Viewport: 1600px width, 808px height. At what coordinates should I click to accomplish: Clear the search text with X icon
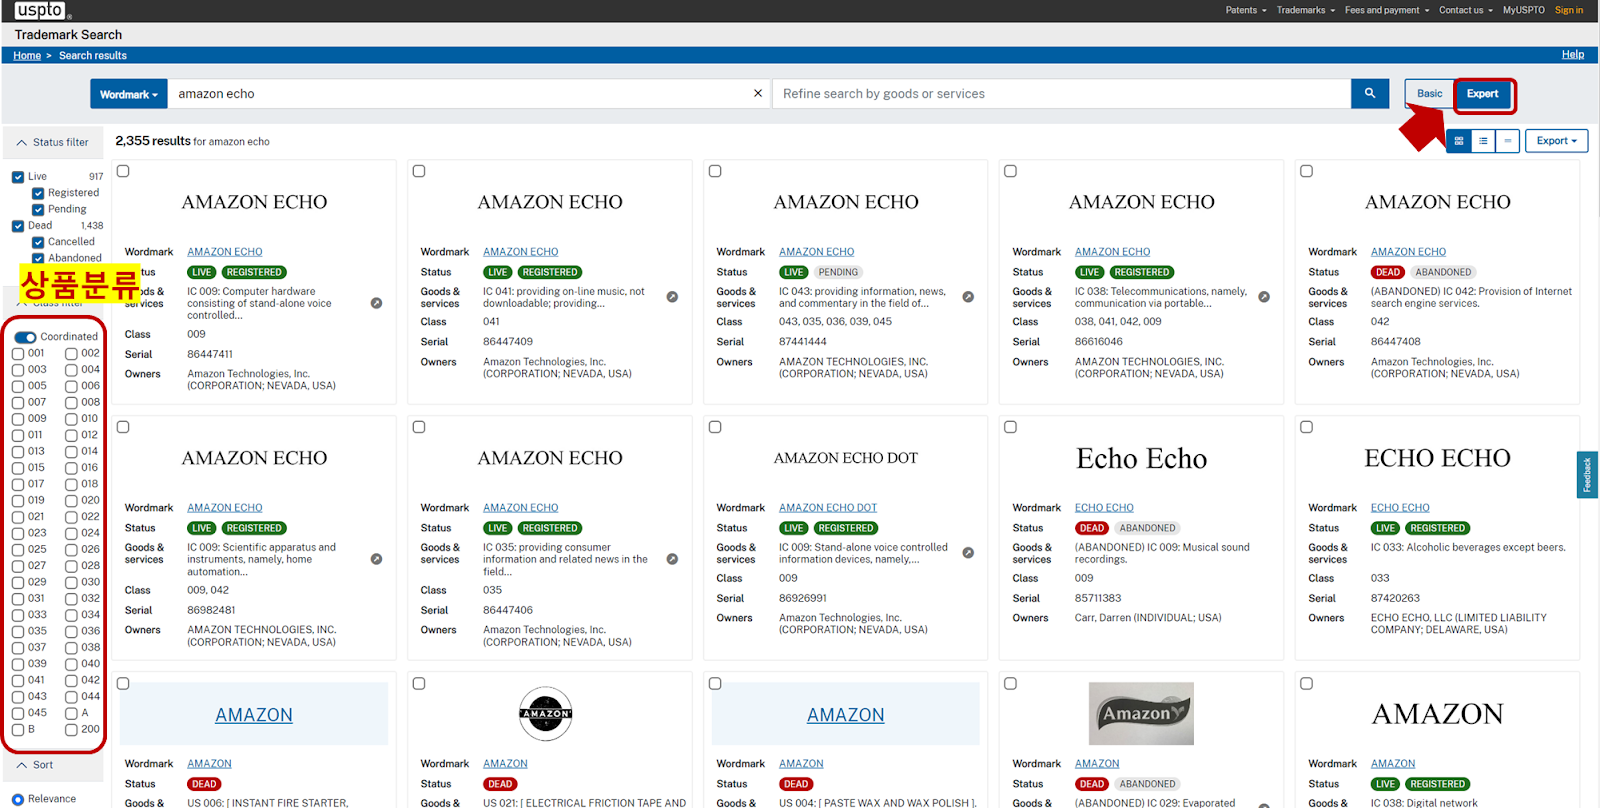point(758,93)
